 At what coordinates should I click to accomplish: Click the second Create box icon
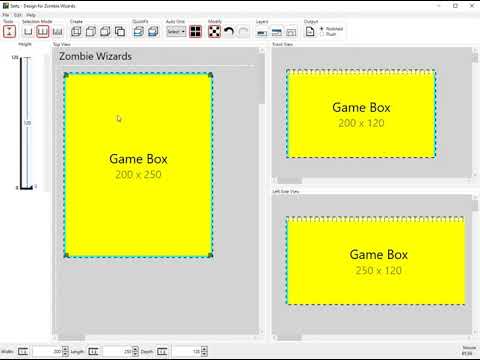91,32
